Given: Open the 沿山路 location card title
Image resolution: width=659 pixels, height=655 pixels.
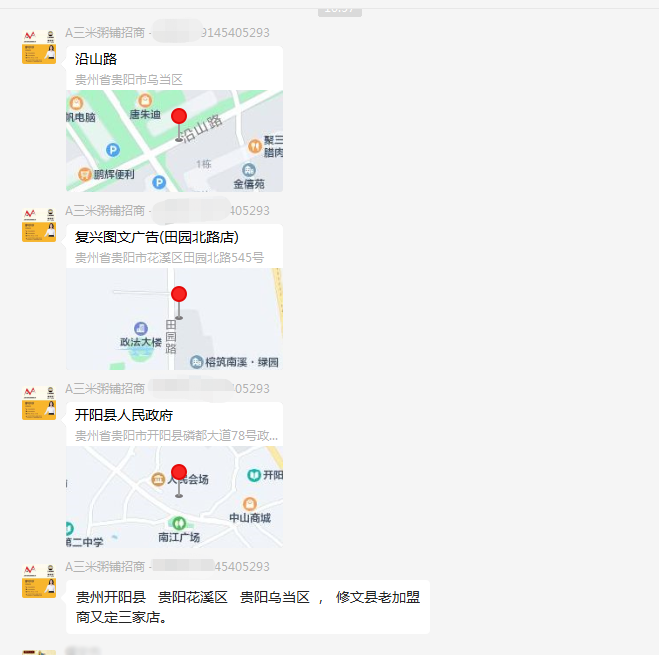Looking at the screenshot, I should 96,59.
